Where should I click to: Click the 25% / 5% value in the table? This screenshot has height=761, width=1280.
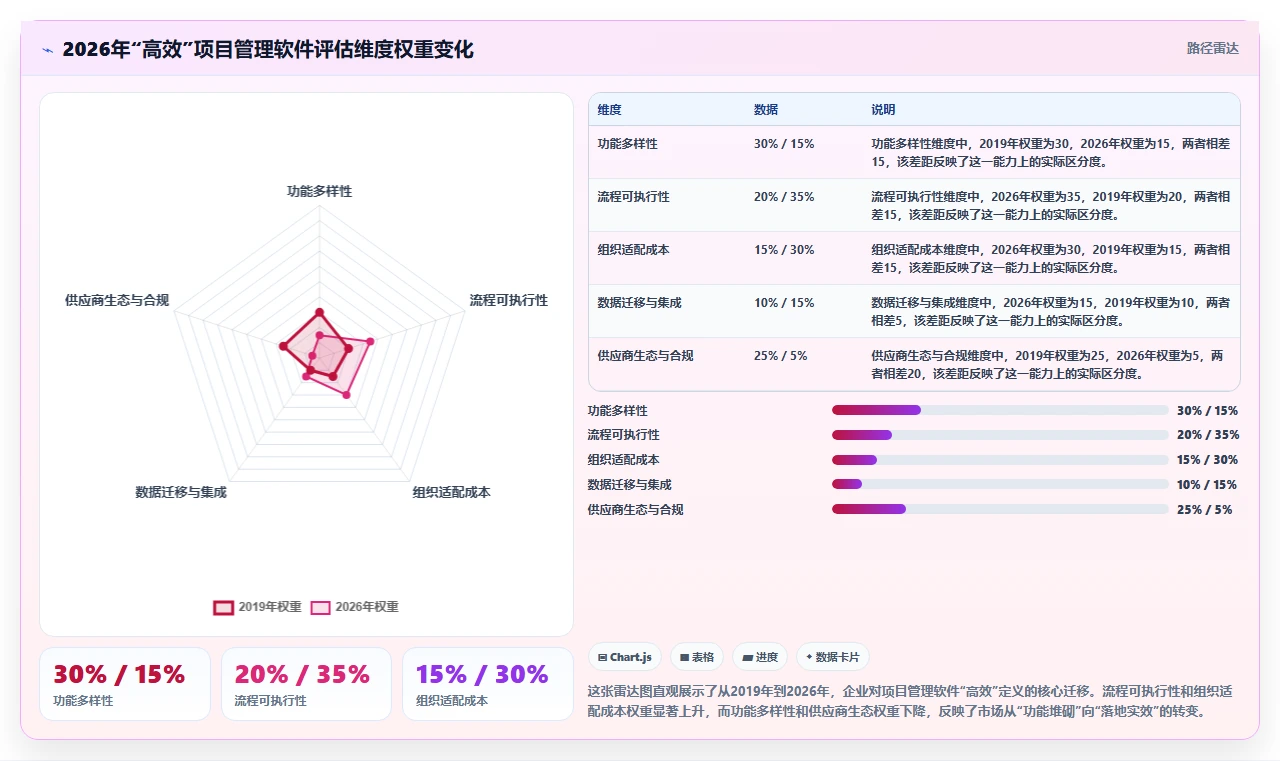[x=780, y=356]
